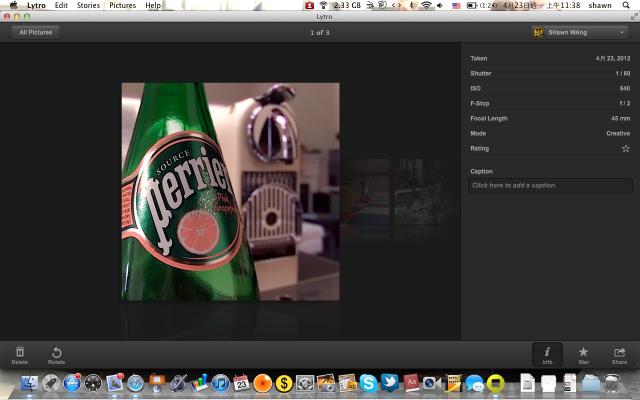Open Keynote podium icon in dock

coord(157,383)
